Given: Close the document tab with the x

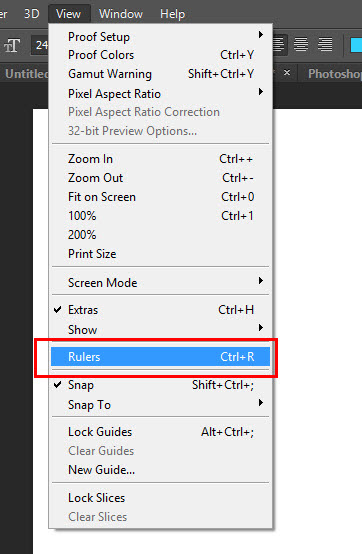Looking at the screenshot, I should (287, 73).
